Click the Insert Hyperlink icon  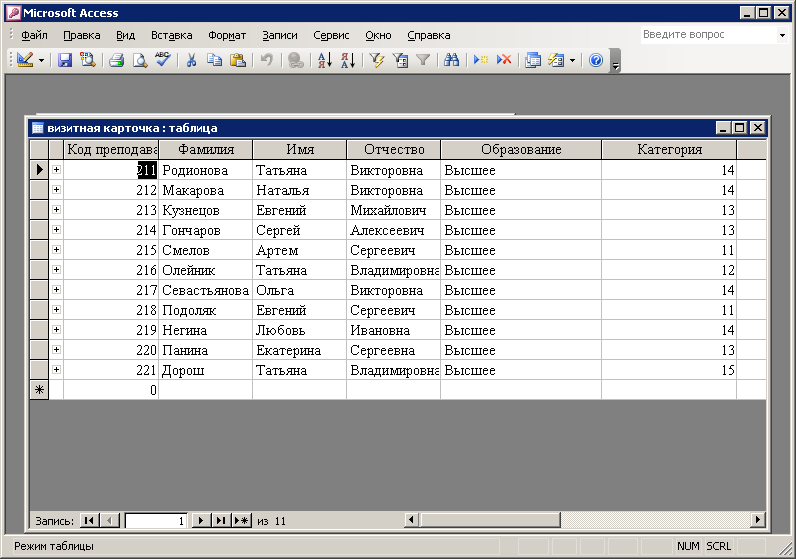coord(295,60)
